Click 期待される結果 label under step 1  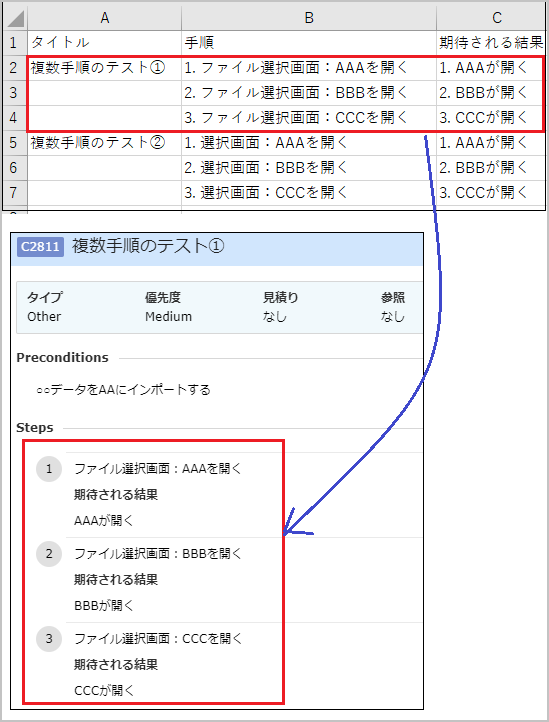point(116,495)
